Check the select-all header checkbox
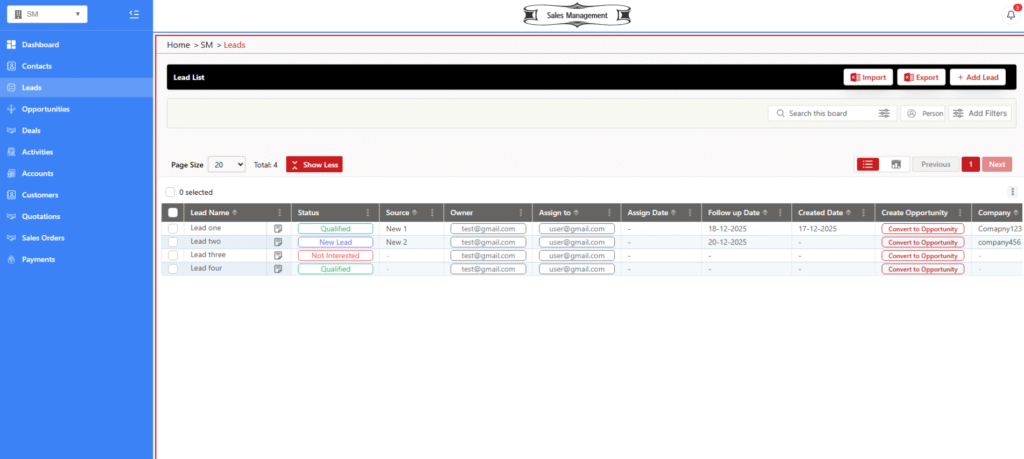 pos(173,212)
